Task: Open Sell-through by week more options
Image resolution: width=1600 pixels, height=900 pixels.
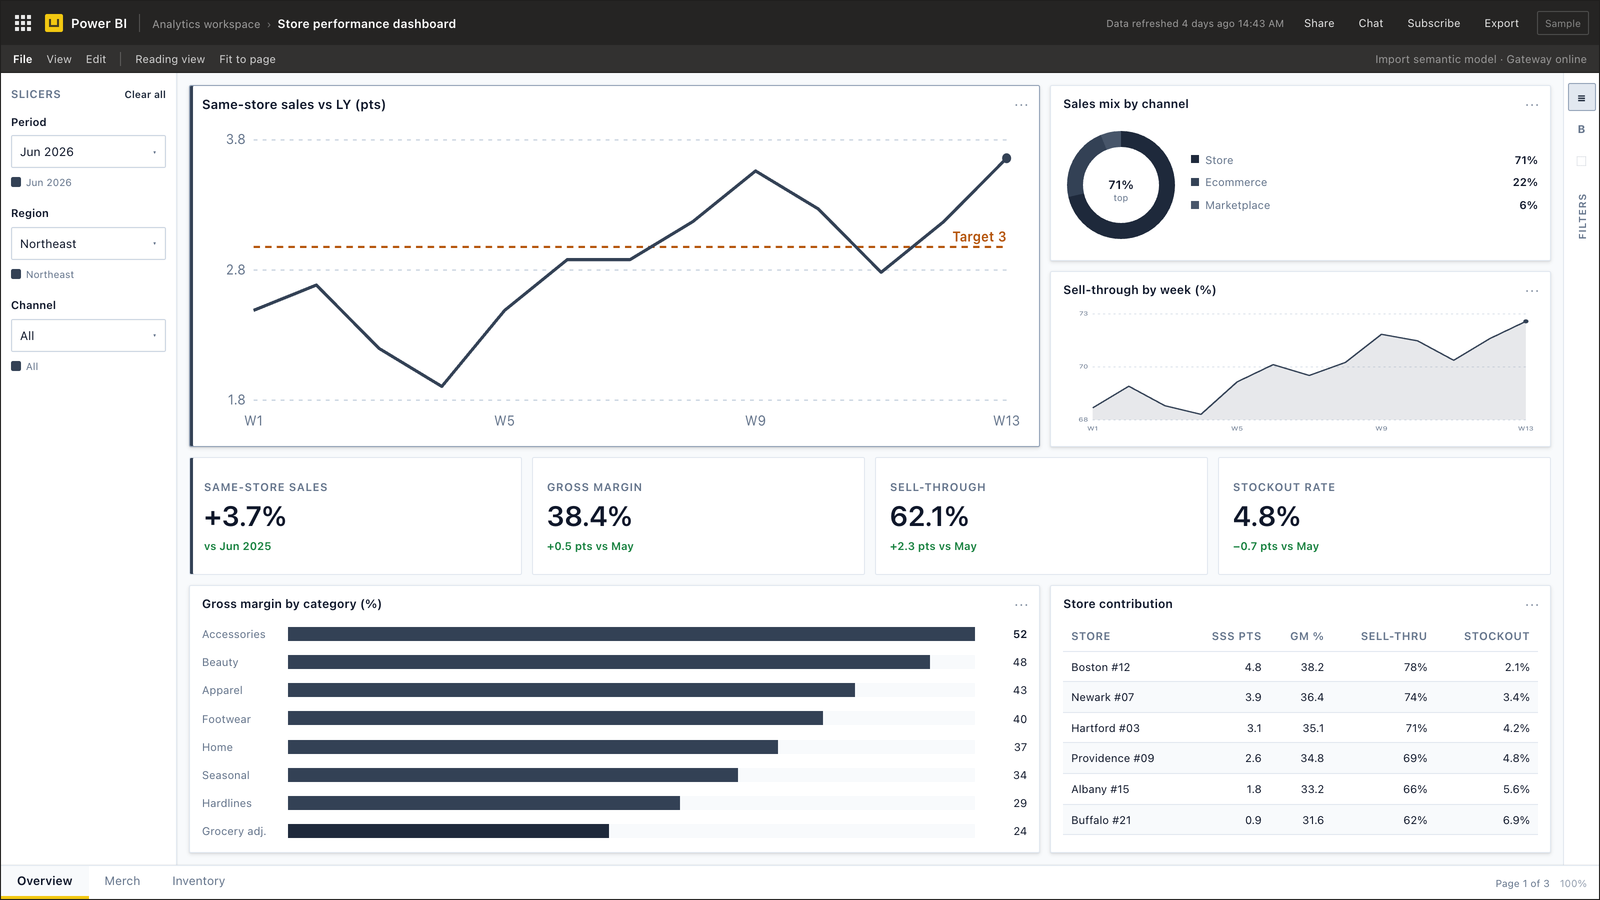Action: click(x=1532, y=291)
